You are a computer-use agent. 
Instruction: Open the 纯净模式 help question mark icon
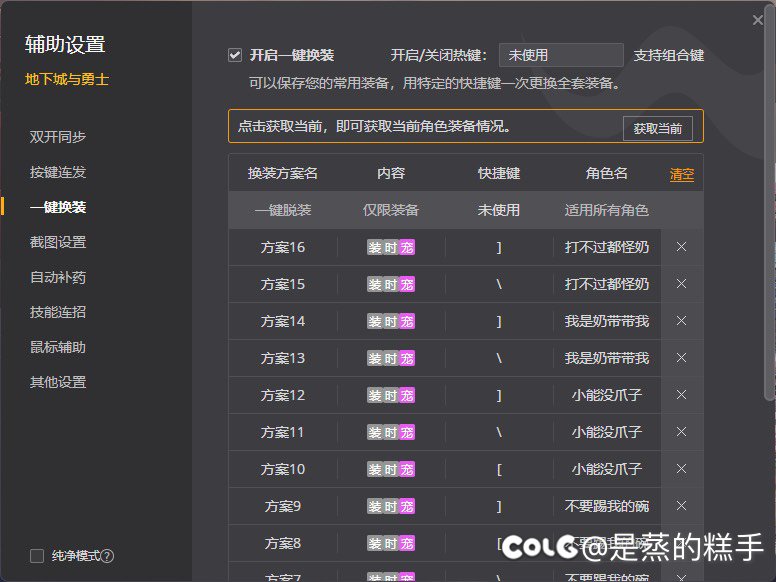tap(107, 556)
